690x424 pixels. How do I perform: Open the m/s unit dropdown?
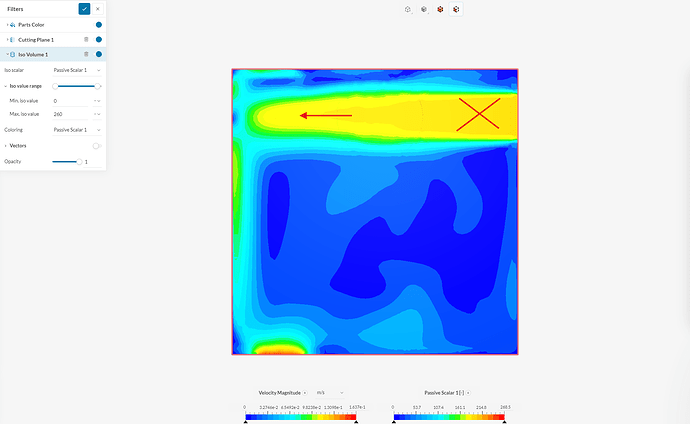coord(330,393)
